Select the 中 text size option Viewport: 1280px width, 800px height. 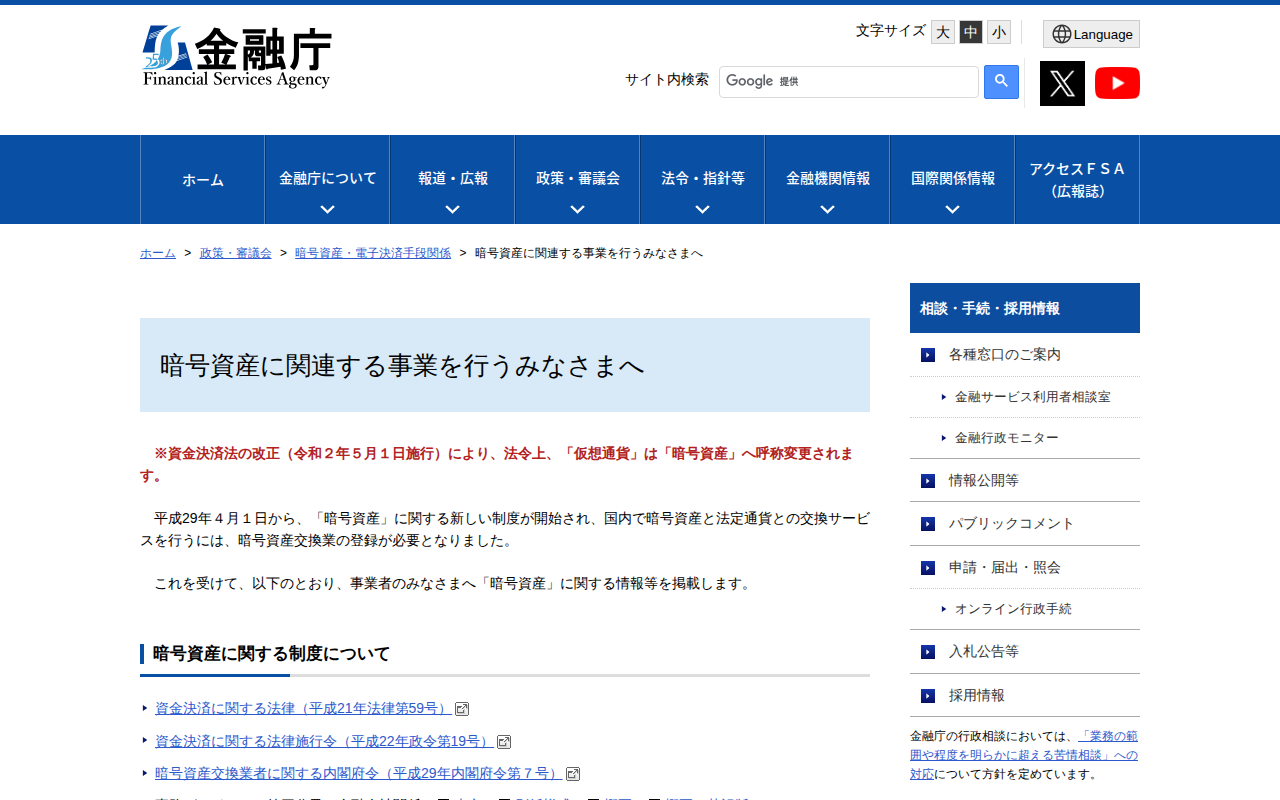click(969, 32)
